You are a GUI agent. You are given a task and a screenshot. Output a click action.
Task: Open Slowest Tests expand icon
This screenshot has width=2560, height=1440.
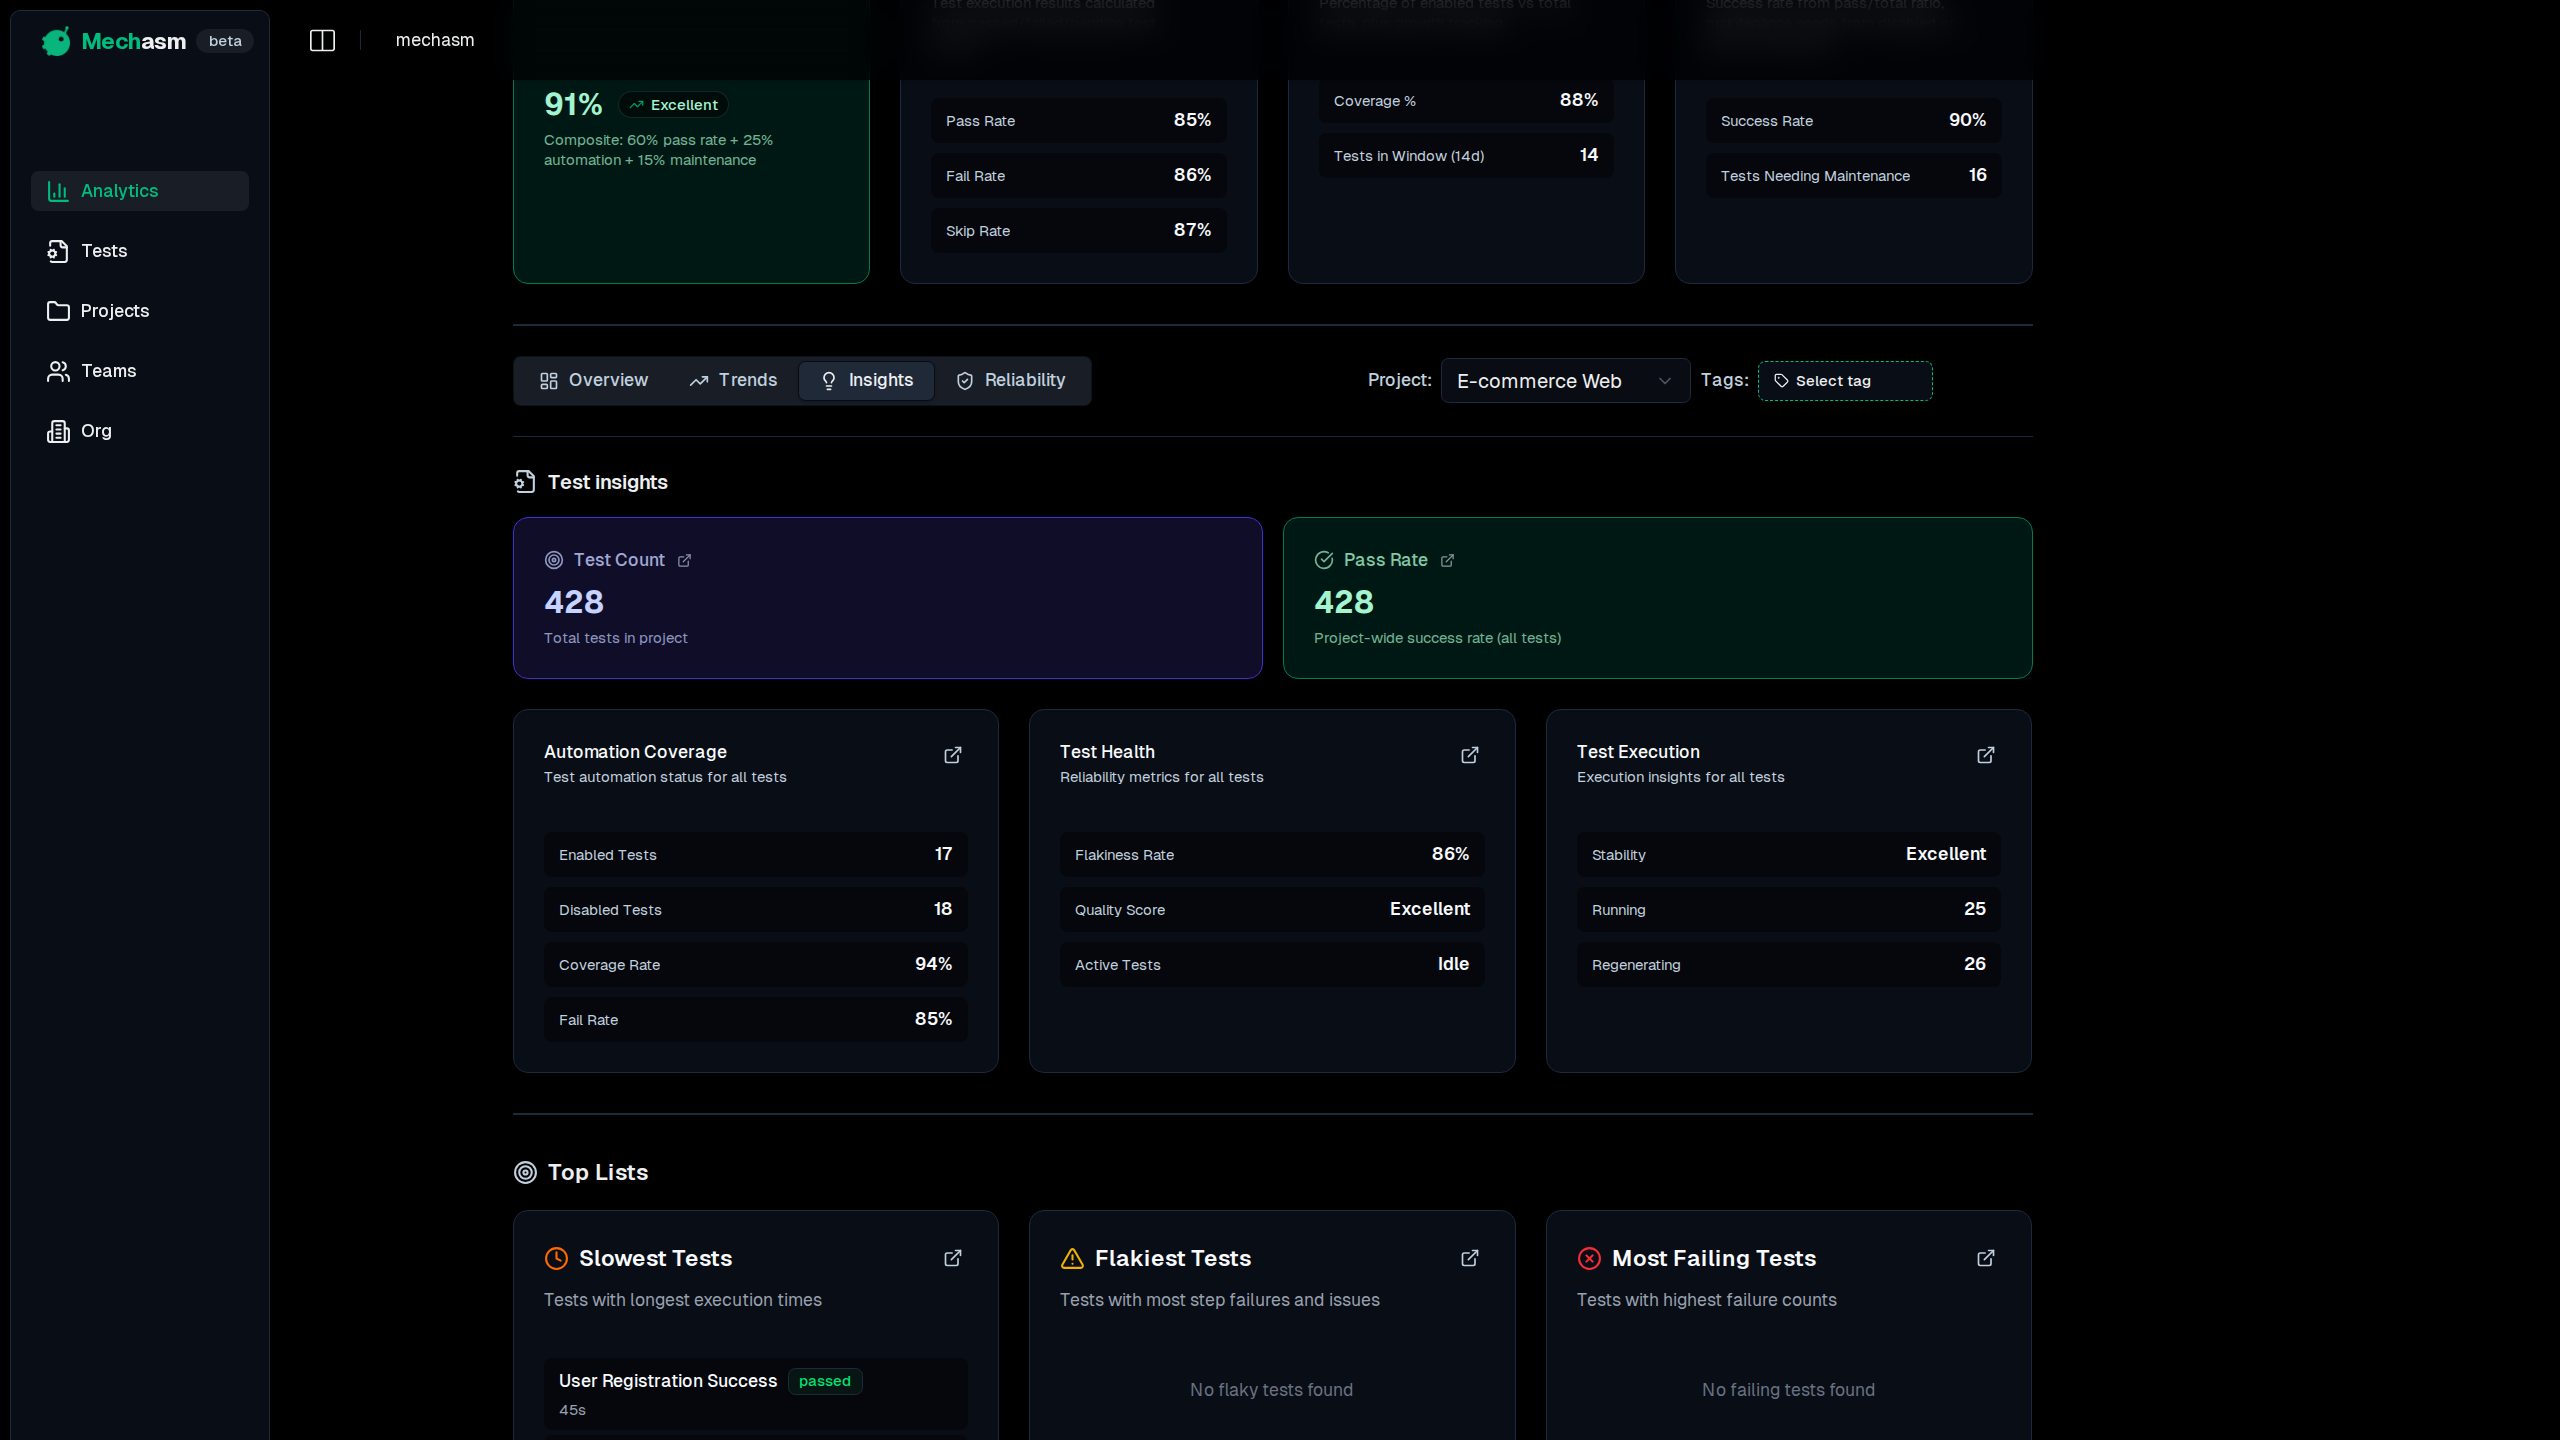click(x=952, y=1258)
